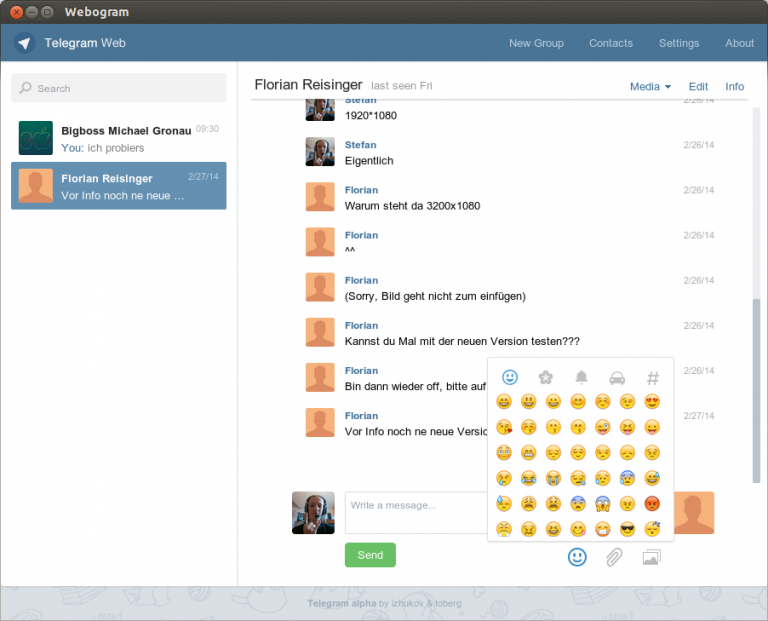Open the Info link for Florian Reisinger

tap(734, 87)
